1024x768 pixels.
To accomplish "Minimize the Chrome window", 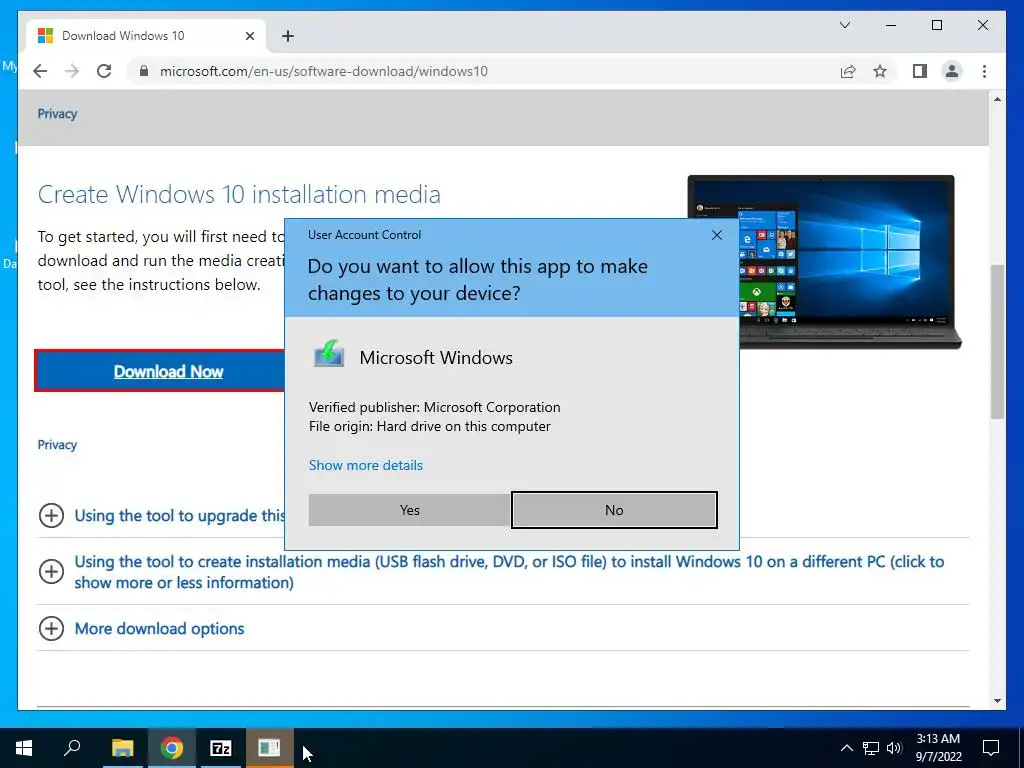I will point(891,25).
